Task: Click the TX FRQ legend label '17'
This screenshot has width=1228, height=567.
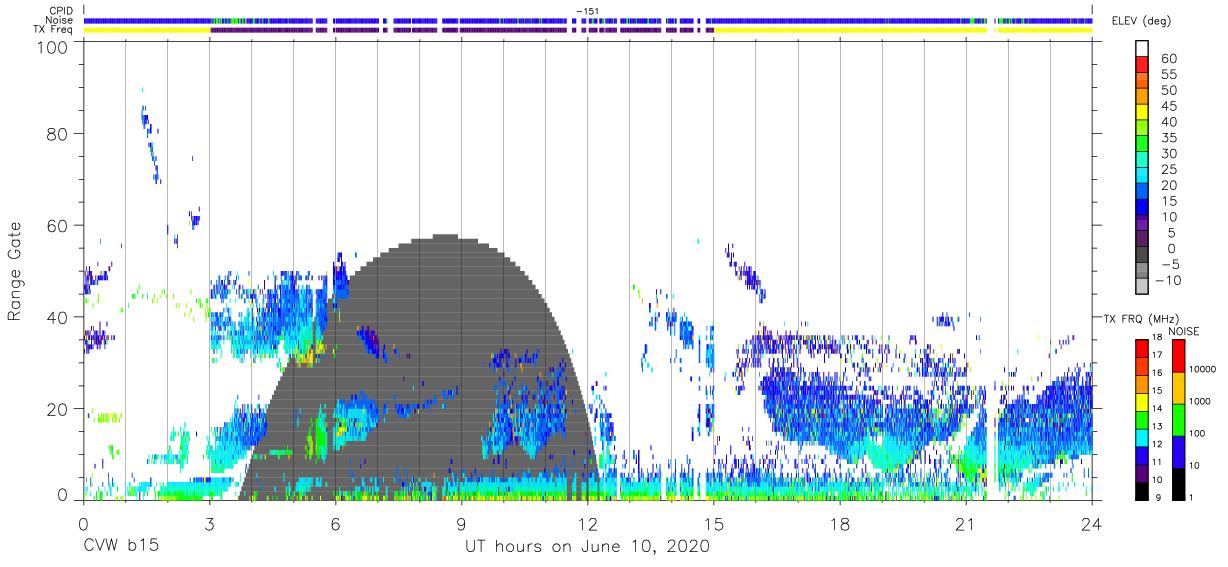Action: (x=1158, y=355)
